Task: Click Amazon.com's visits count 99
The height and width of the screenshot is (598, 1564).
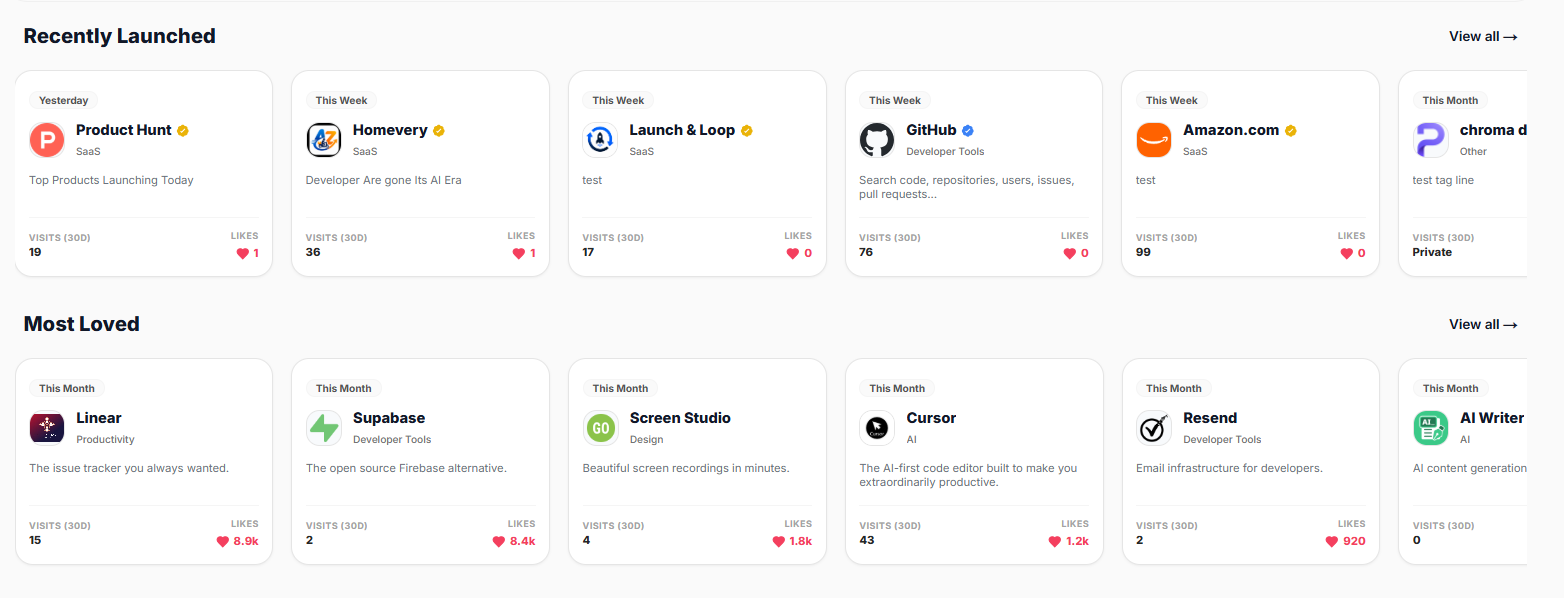Action: [x=1143, y=252]
